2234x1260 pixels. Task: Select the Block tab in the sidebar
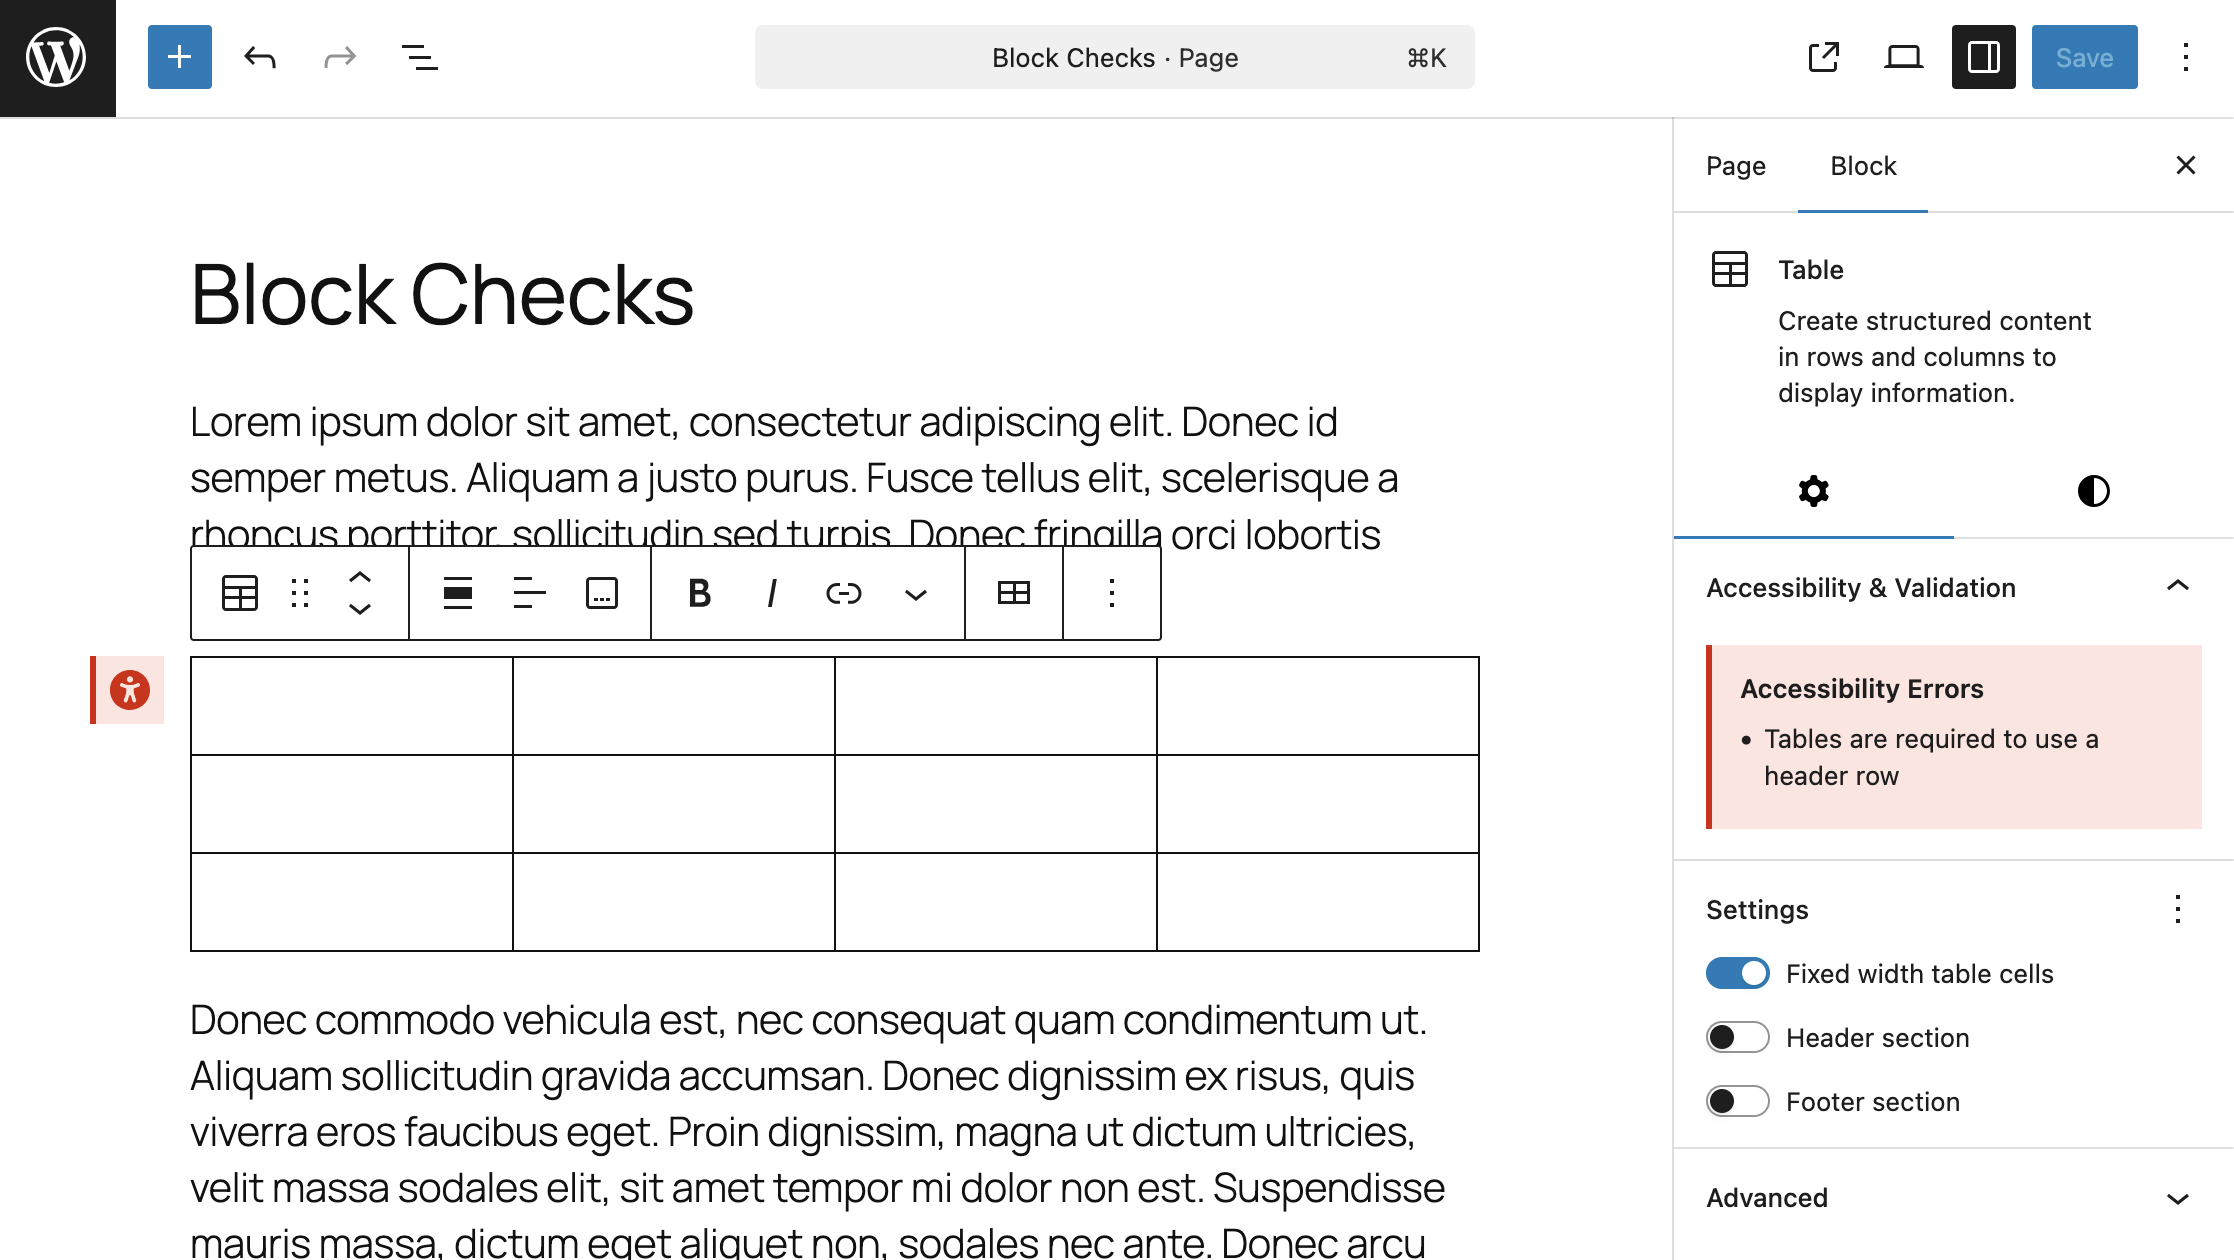[x=1862, y=166]
